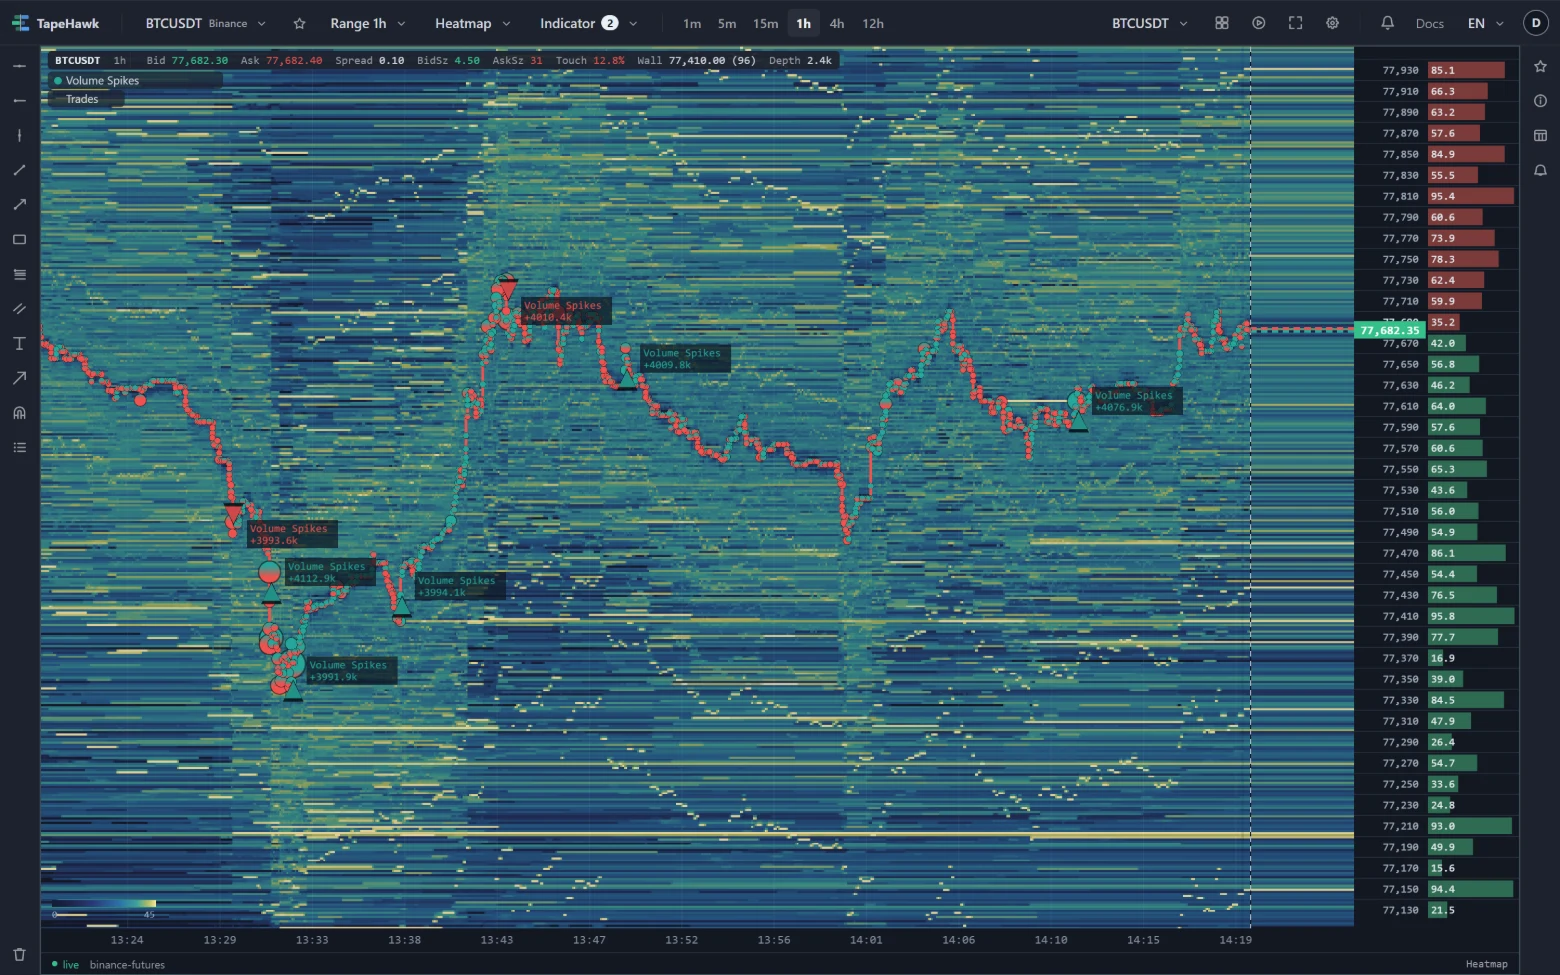The width and height of the screenshot is (1560, 975).
Task: Open notifications bell in top bar
Action: (1387, 23)
